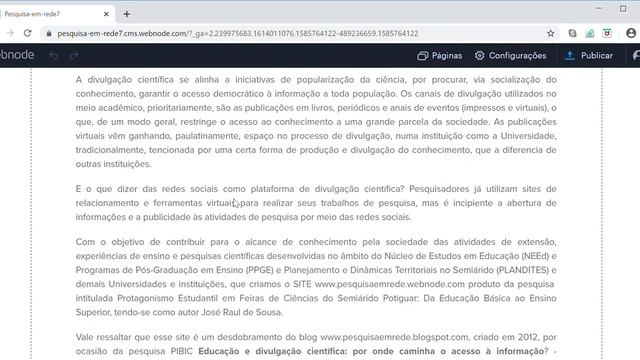This screenshot has height=360, width=640.
Task: Click the site security lock icon
Action: (x=49, y=33)
